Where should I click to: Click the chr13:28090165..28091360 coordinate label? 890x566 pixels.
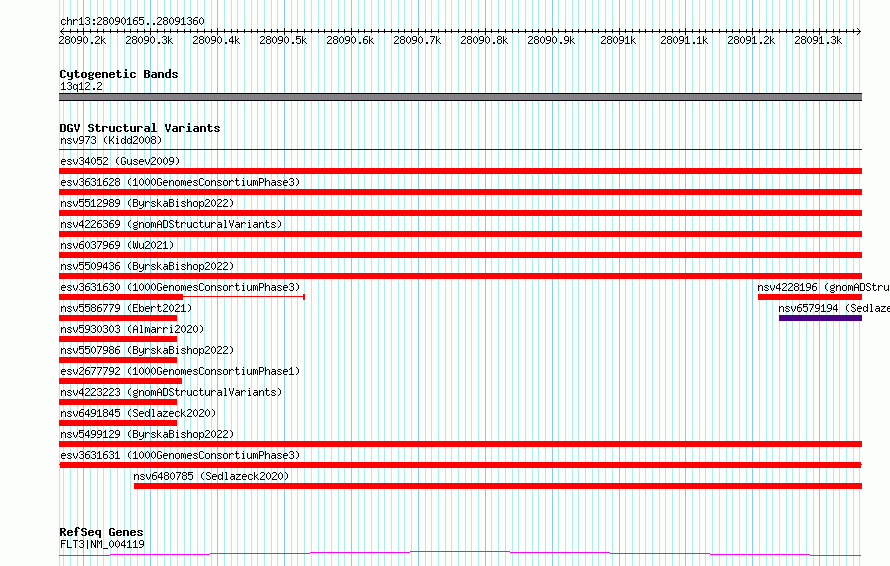pyautogui.click(x=132, y=21)
